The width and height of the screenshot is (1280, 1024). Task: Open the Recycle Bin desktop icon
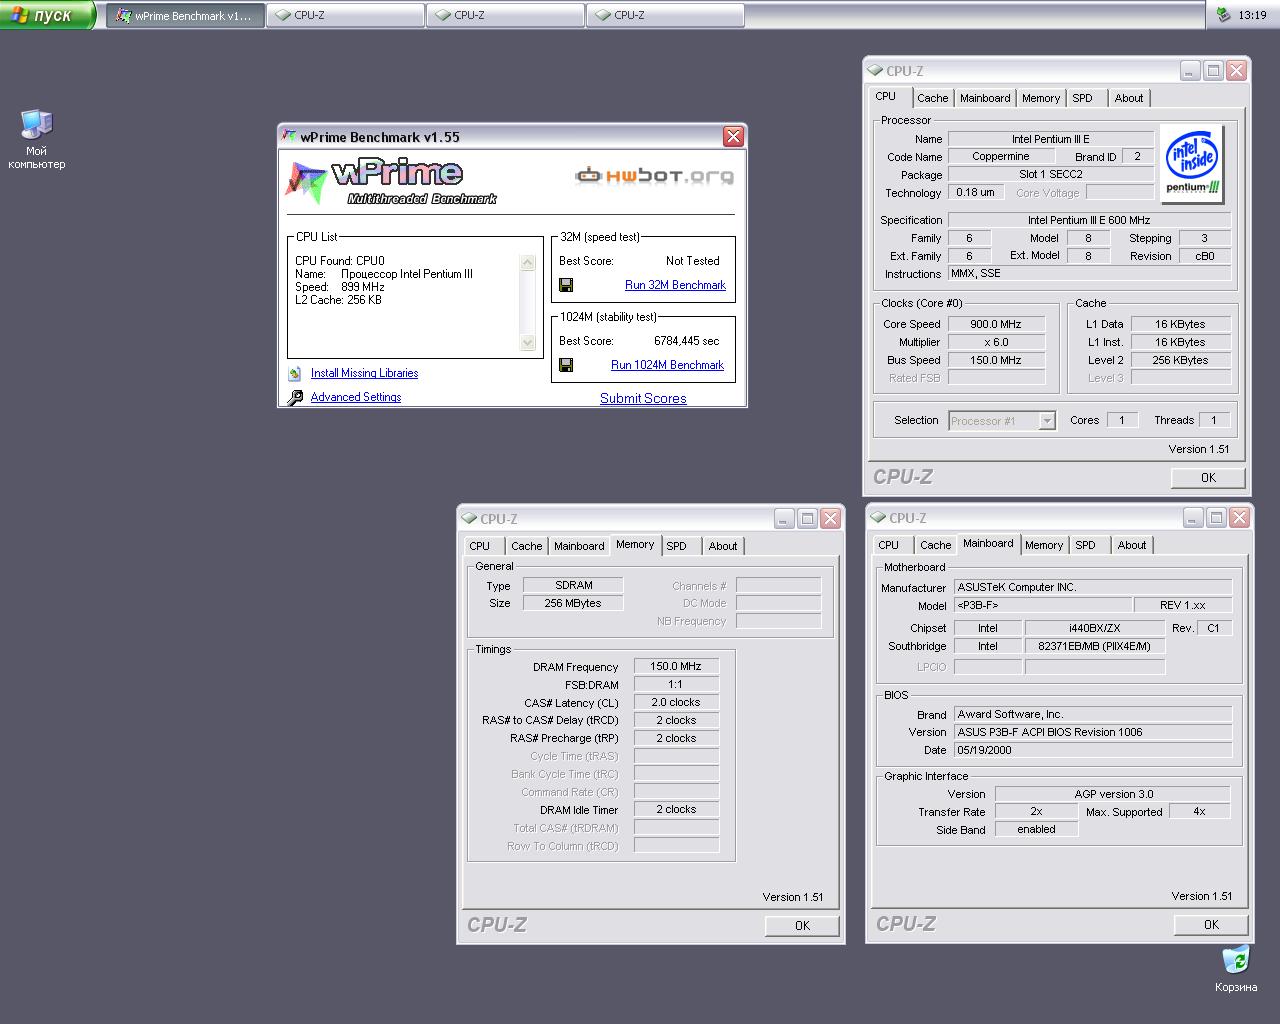click(1236, 969)
